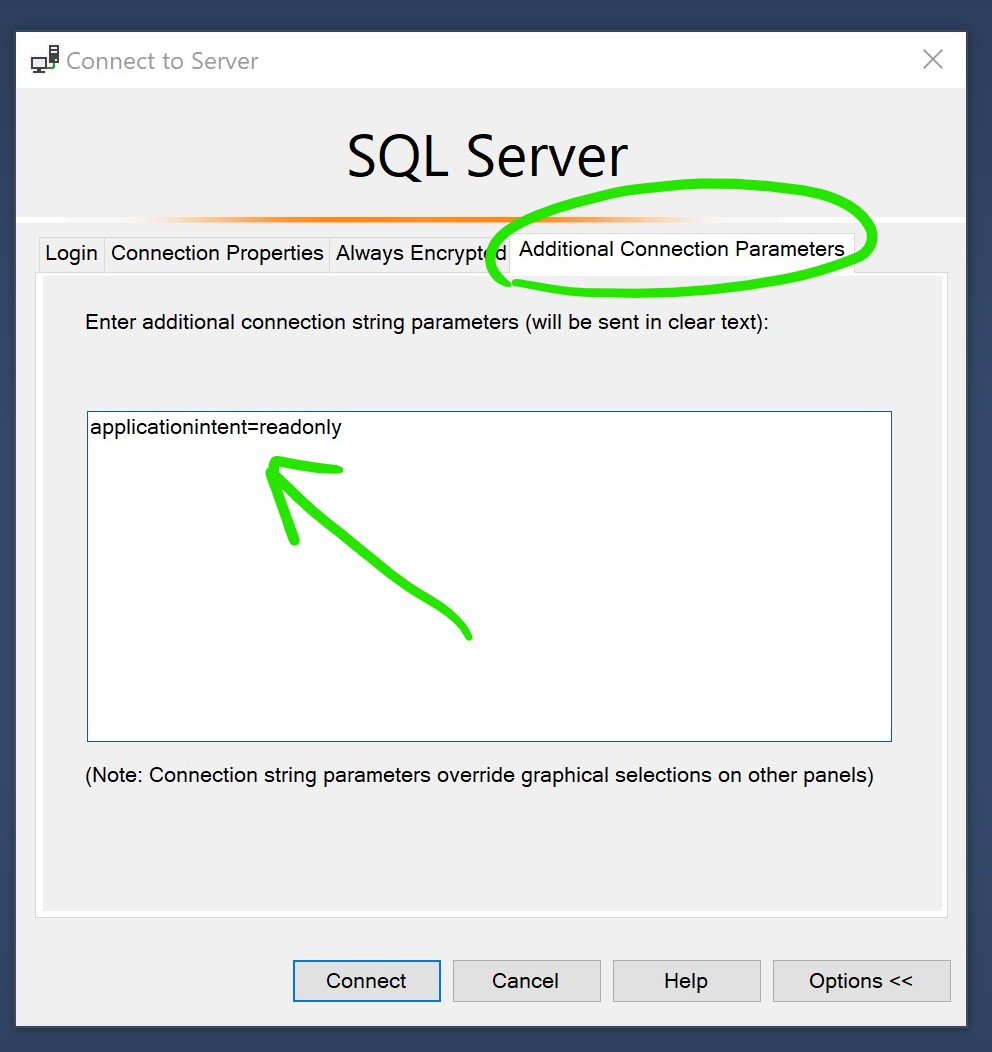Viewport: 992px width, 1052px height.
Task: Click Cancel to dismiss the dialog
Action: pyautogui.click(x=526, y=981)
